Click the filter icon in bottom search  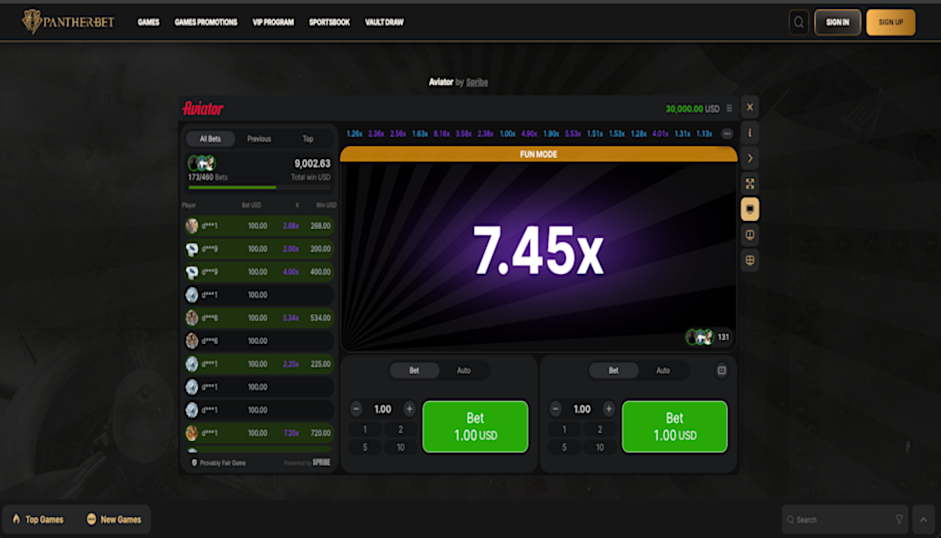(899, 519)
